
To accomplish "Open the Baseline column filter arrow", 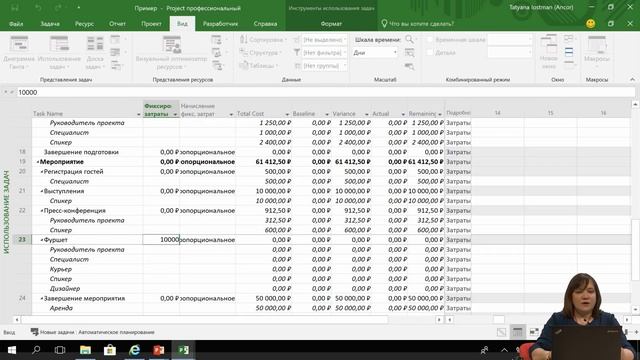I will pos(327,114).
